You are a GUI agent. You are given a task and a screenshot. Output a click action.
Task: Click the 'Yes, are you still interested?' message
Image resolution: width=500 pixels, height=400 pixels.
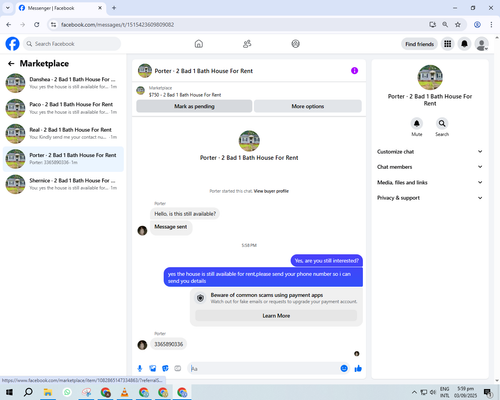coord(327,261)
